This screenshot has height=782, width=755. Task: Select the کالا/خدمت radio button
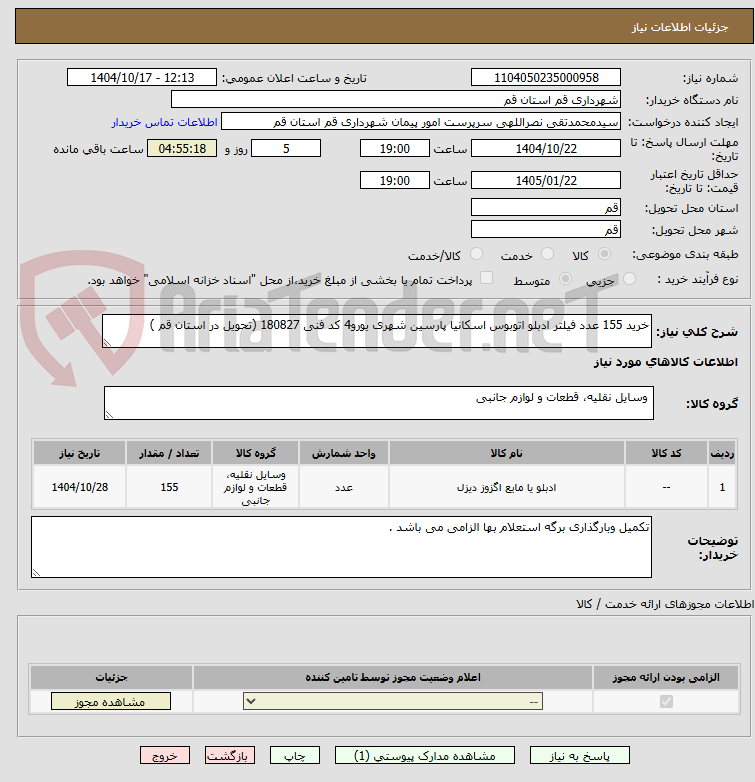[477, 254]
